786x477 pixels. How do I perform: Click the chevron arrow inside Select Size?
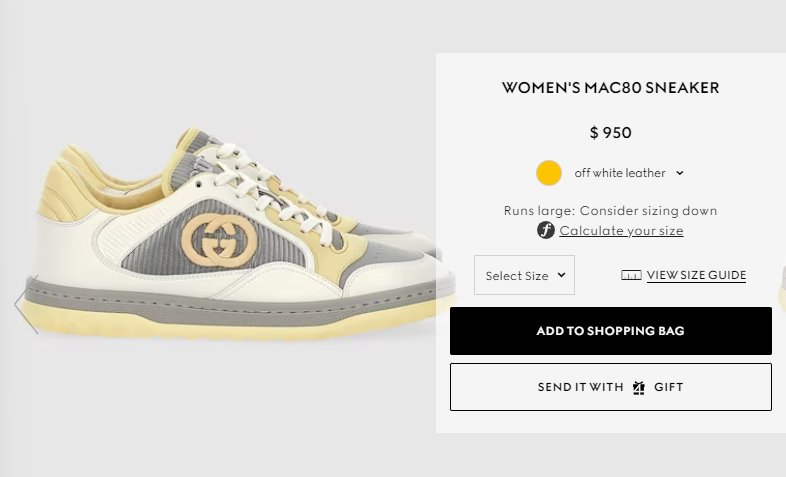pos(561,275)
